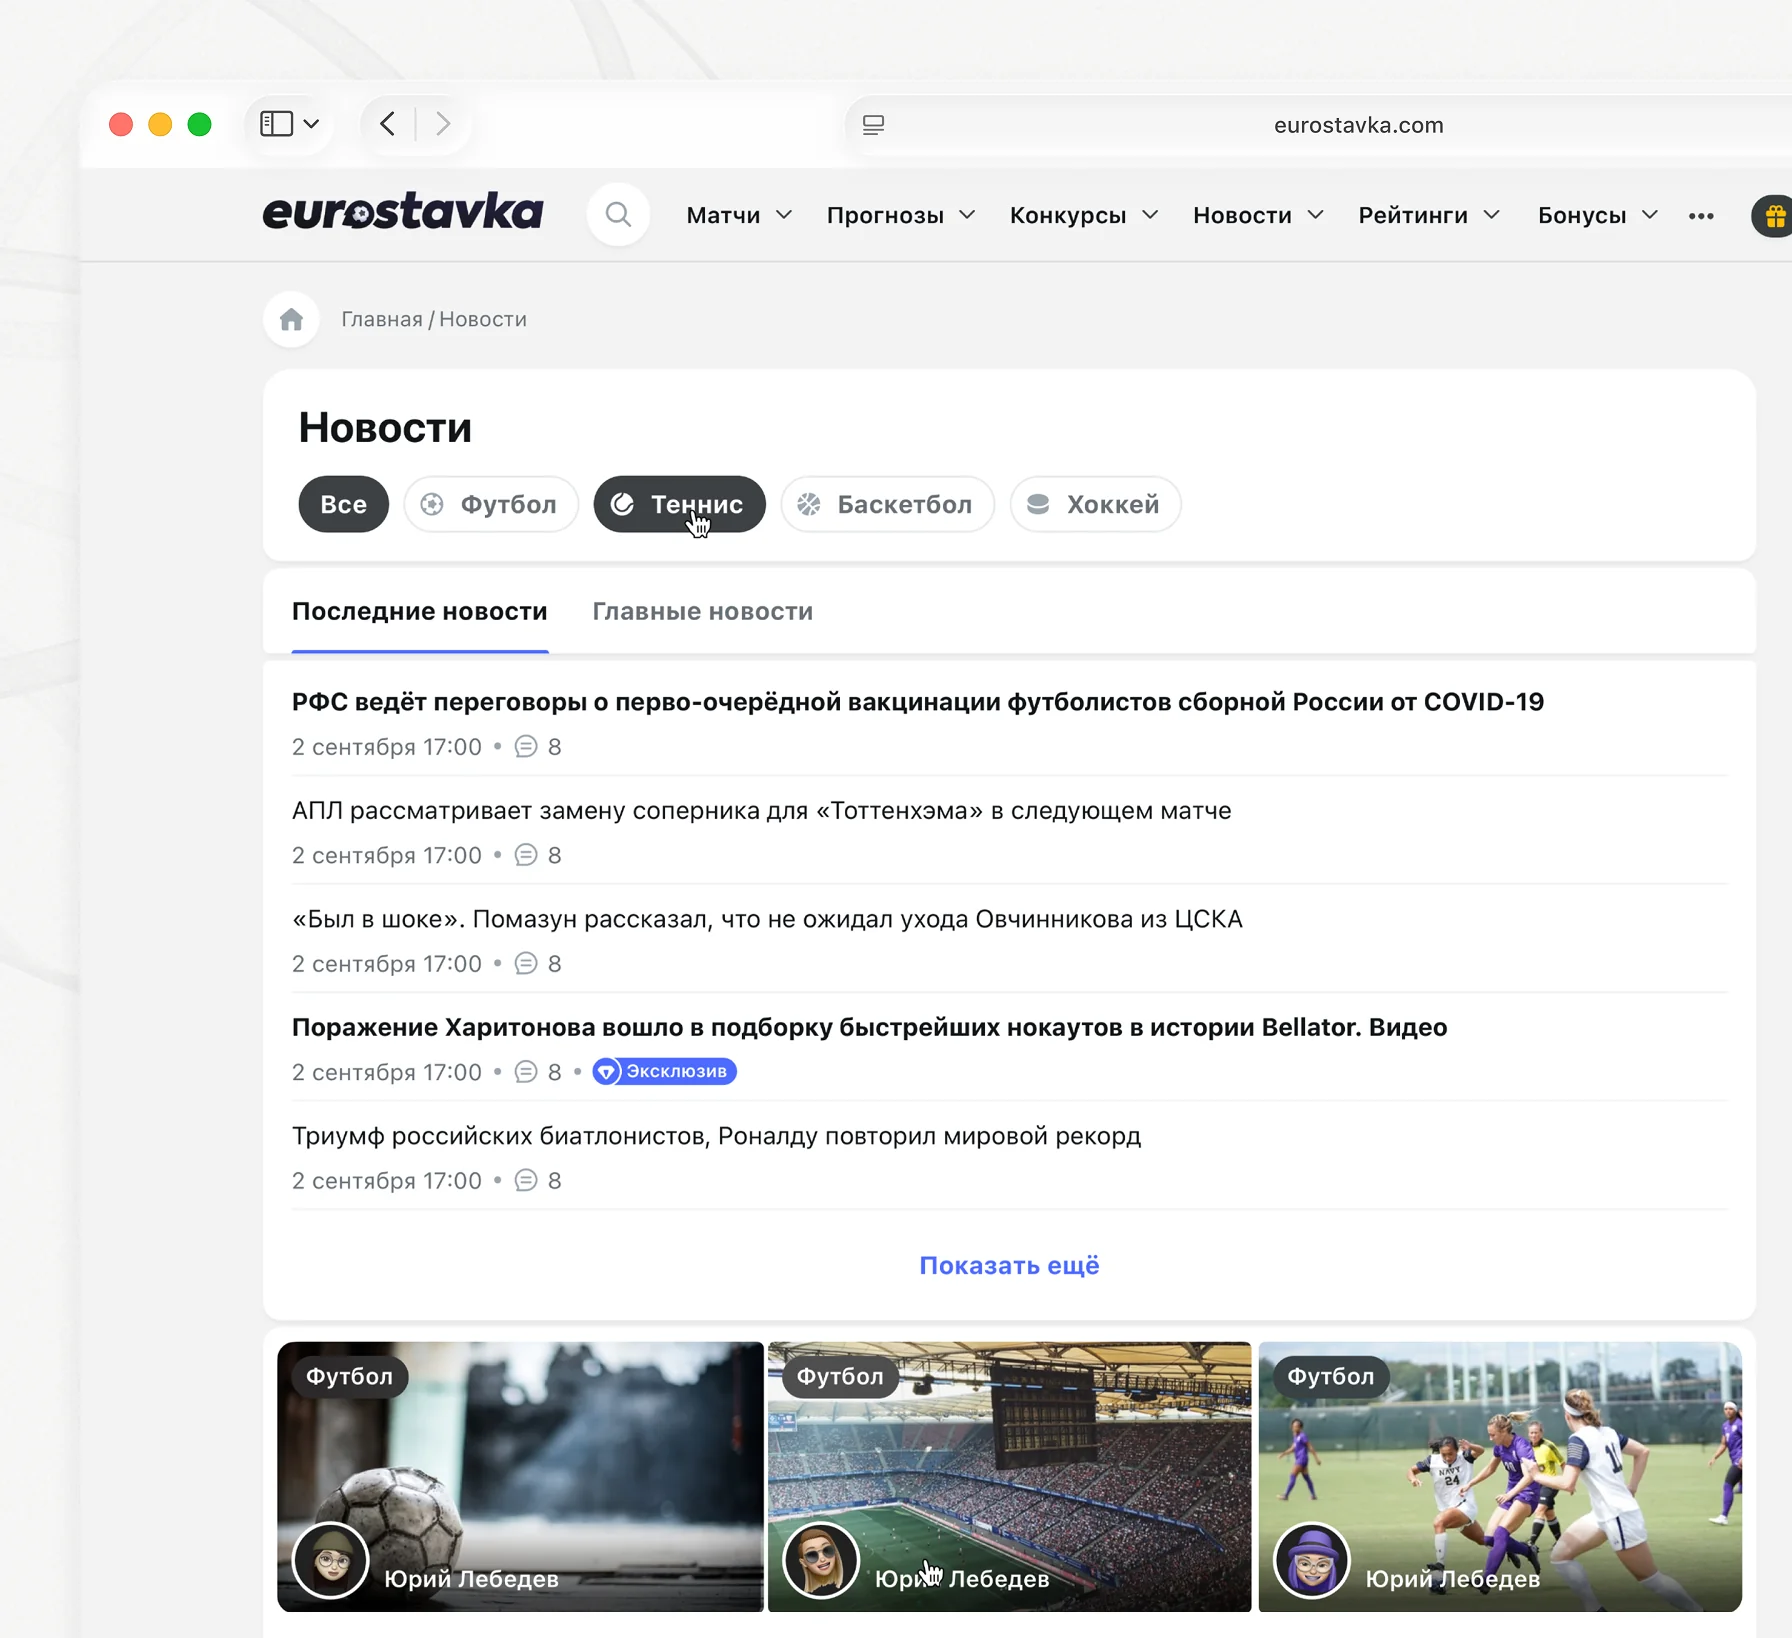Switch to Главные новости tab

tap(703, 611)
